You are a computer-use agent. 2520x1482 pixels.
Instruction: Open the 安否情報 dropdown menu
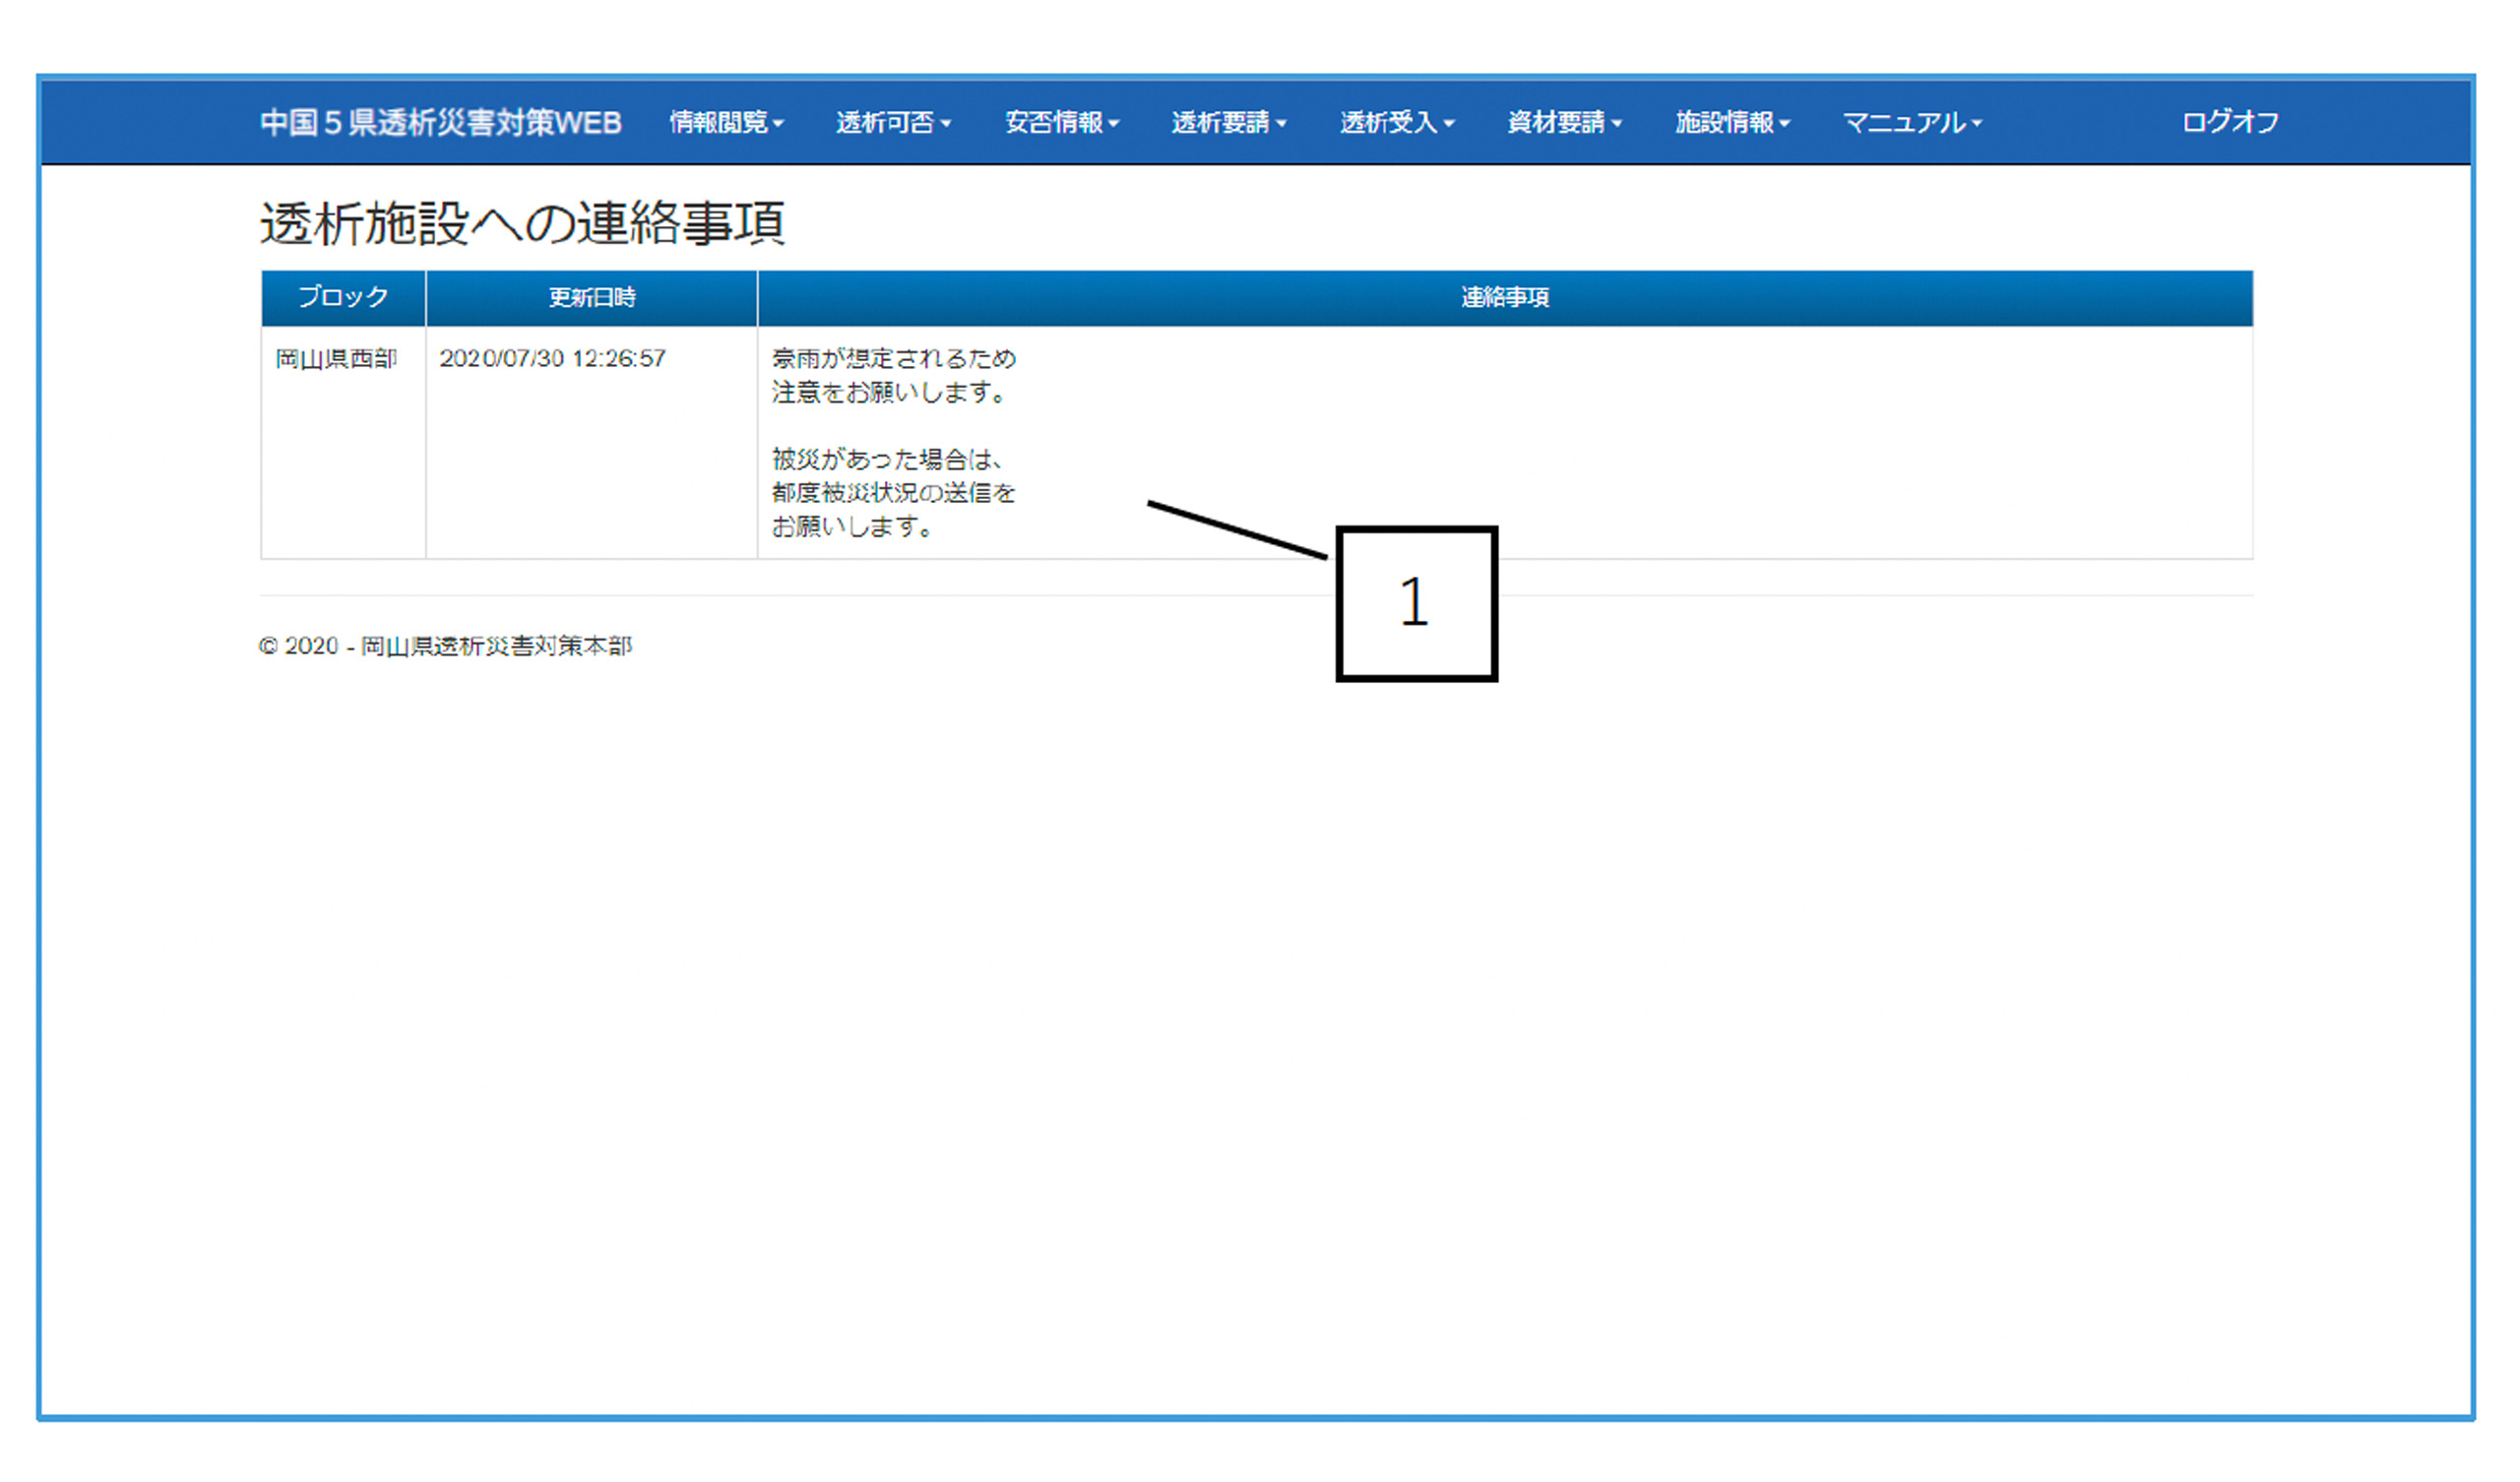point(1062,122)
